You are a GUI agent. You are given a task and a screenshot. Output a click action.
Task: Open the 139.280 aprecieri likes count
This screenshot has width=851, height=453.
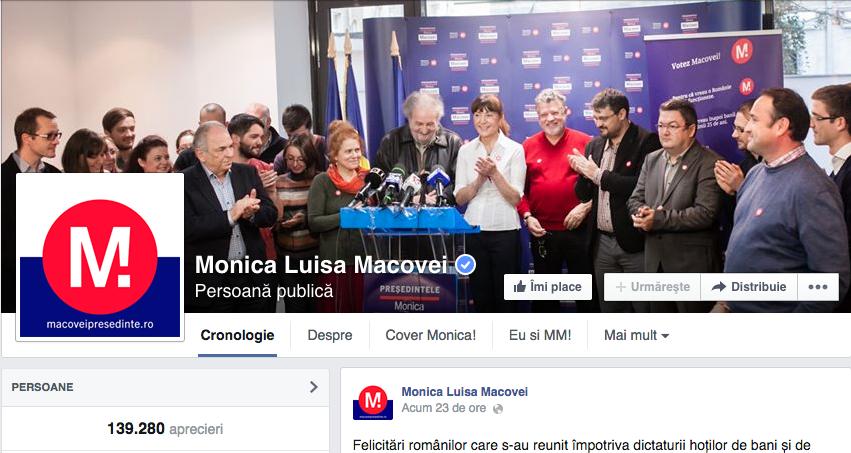tap(165, 429)
